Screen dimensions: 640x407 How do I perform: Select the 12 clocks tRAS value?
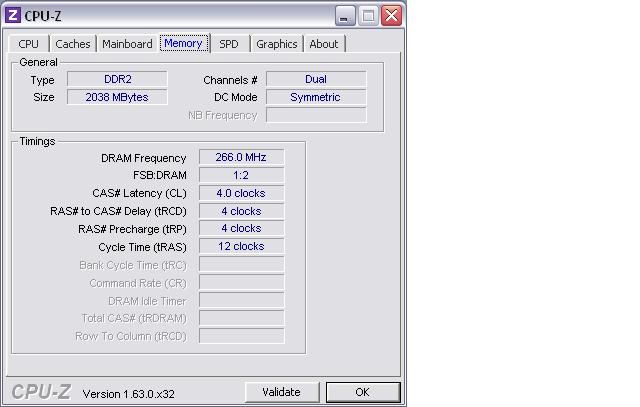[x=241, y=246]
